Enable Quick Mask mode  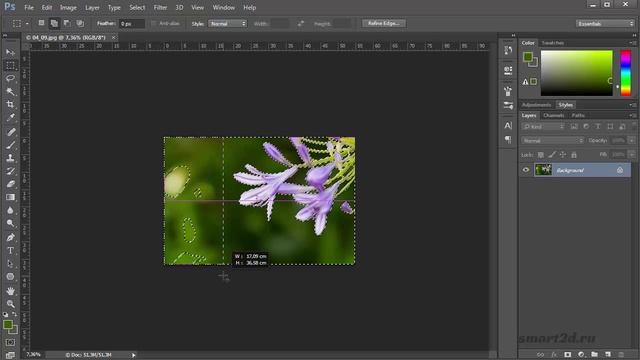pos(11,342)
